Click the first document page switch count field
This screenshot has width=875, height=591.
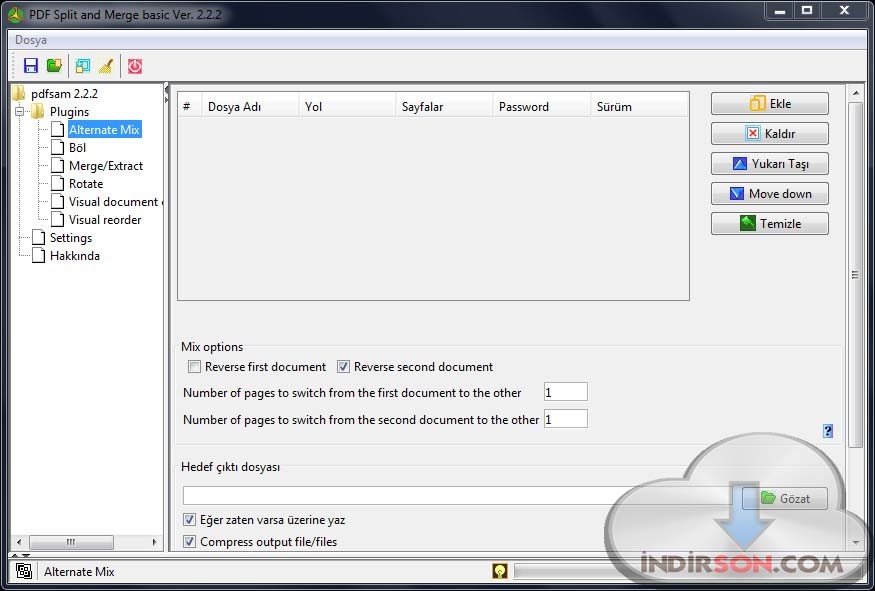(x=565, y=392)
